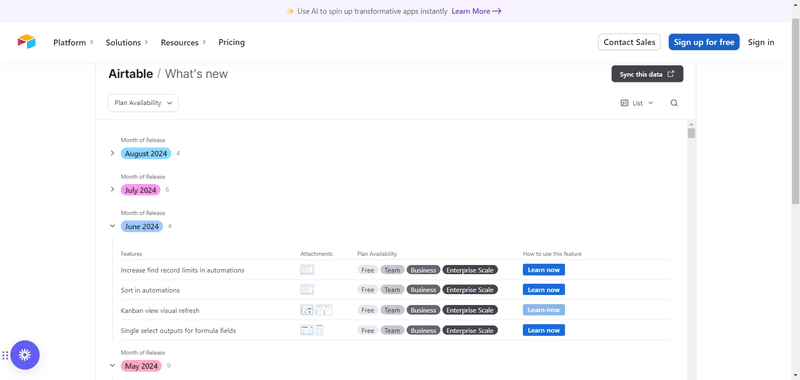Screen dimensions: 800x380
Task: Collapse the June 2024 group
Action: pos(112,226)
